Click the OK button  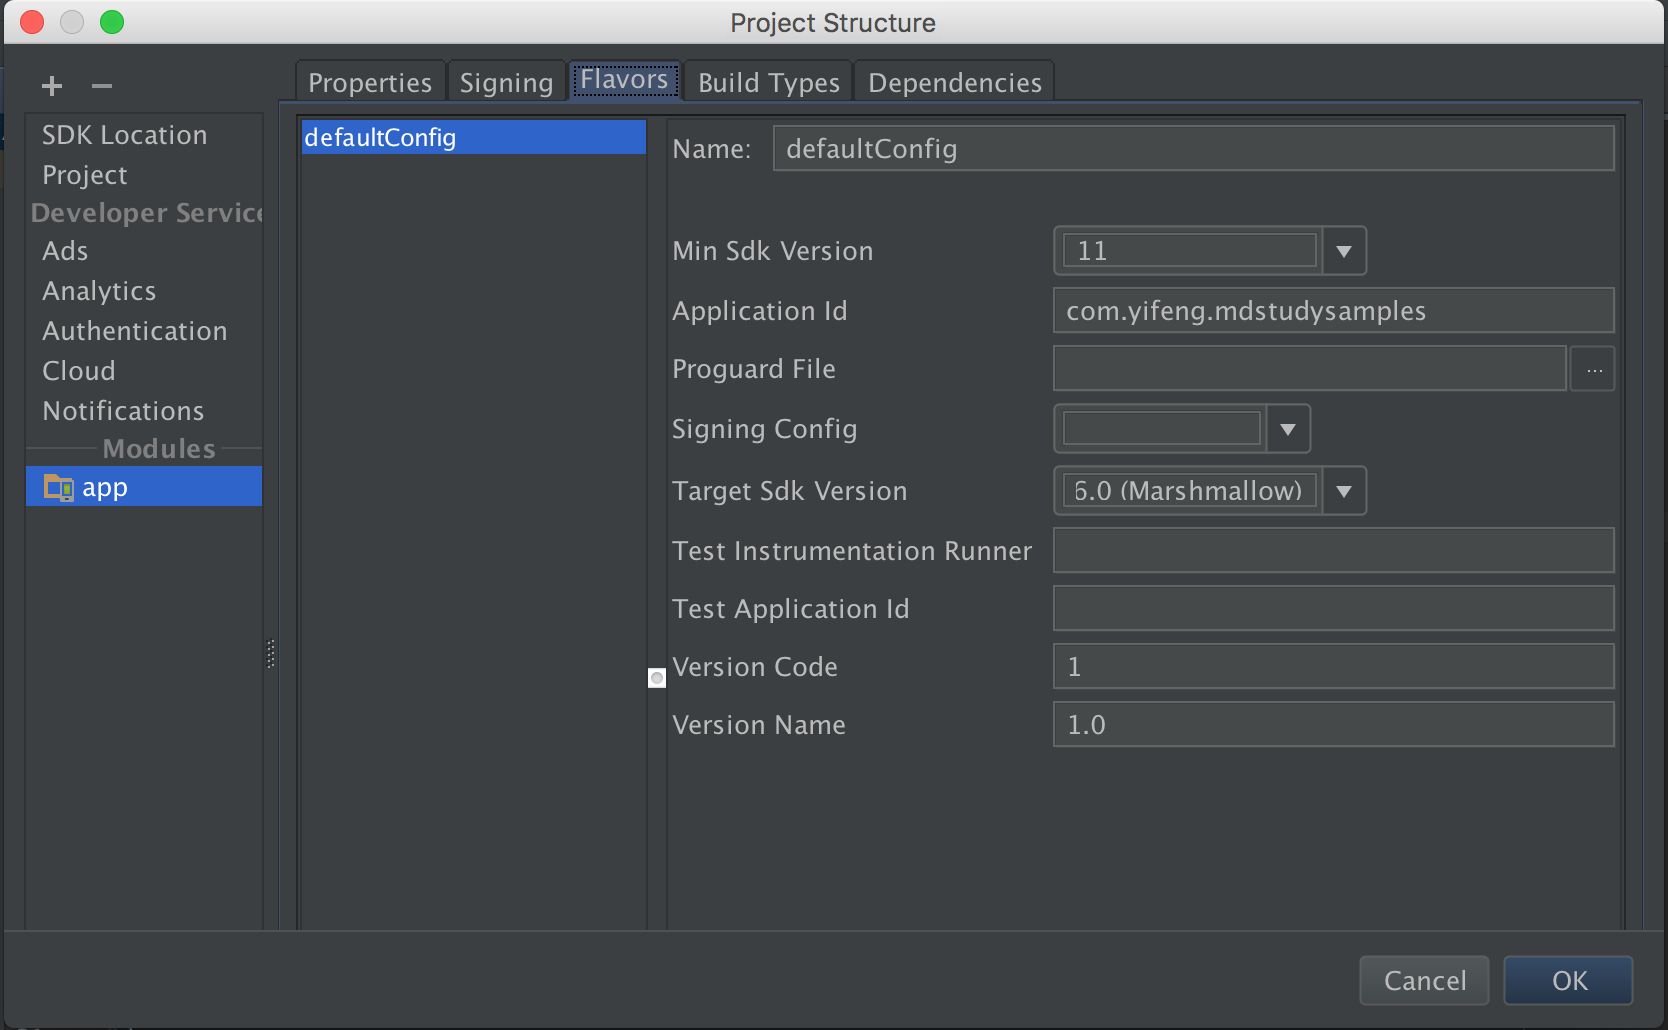[1568, 980]
